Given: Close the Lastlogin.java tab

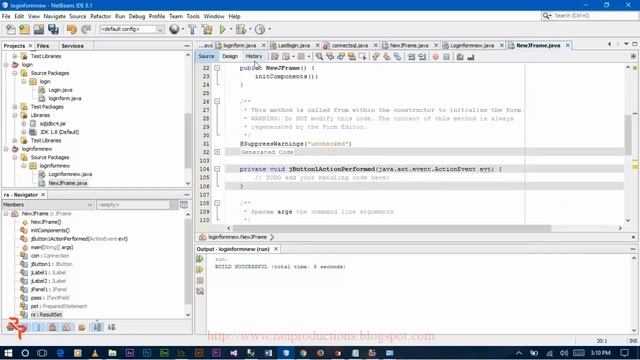Looking at the screenshot, I should (317, 45).
